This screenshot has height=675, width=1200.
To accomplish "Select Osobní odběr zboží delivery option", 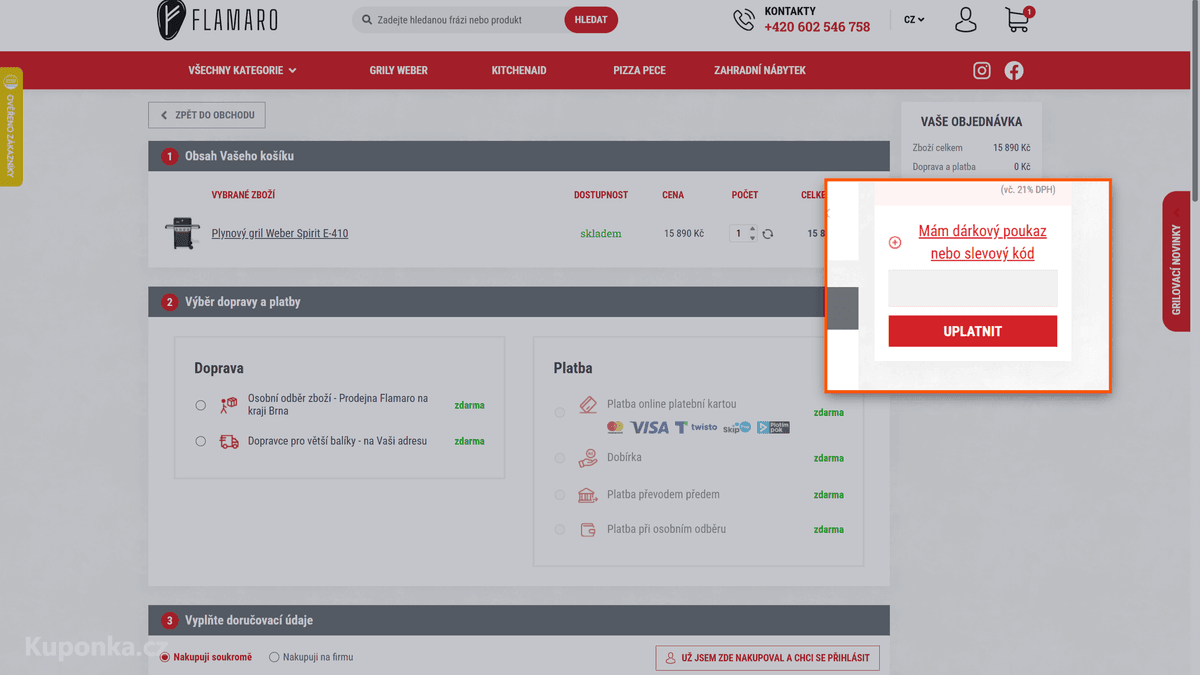I will [201, 405].
